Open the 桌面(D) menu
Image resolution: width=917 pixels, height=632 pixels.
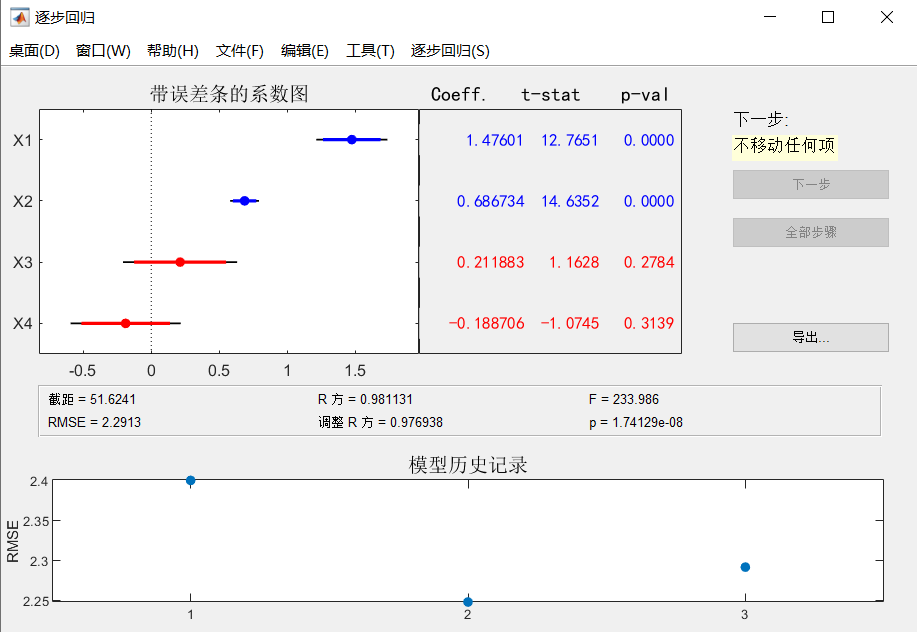35,51
